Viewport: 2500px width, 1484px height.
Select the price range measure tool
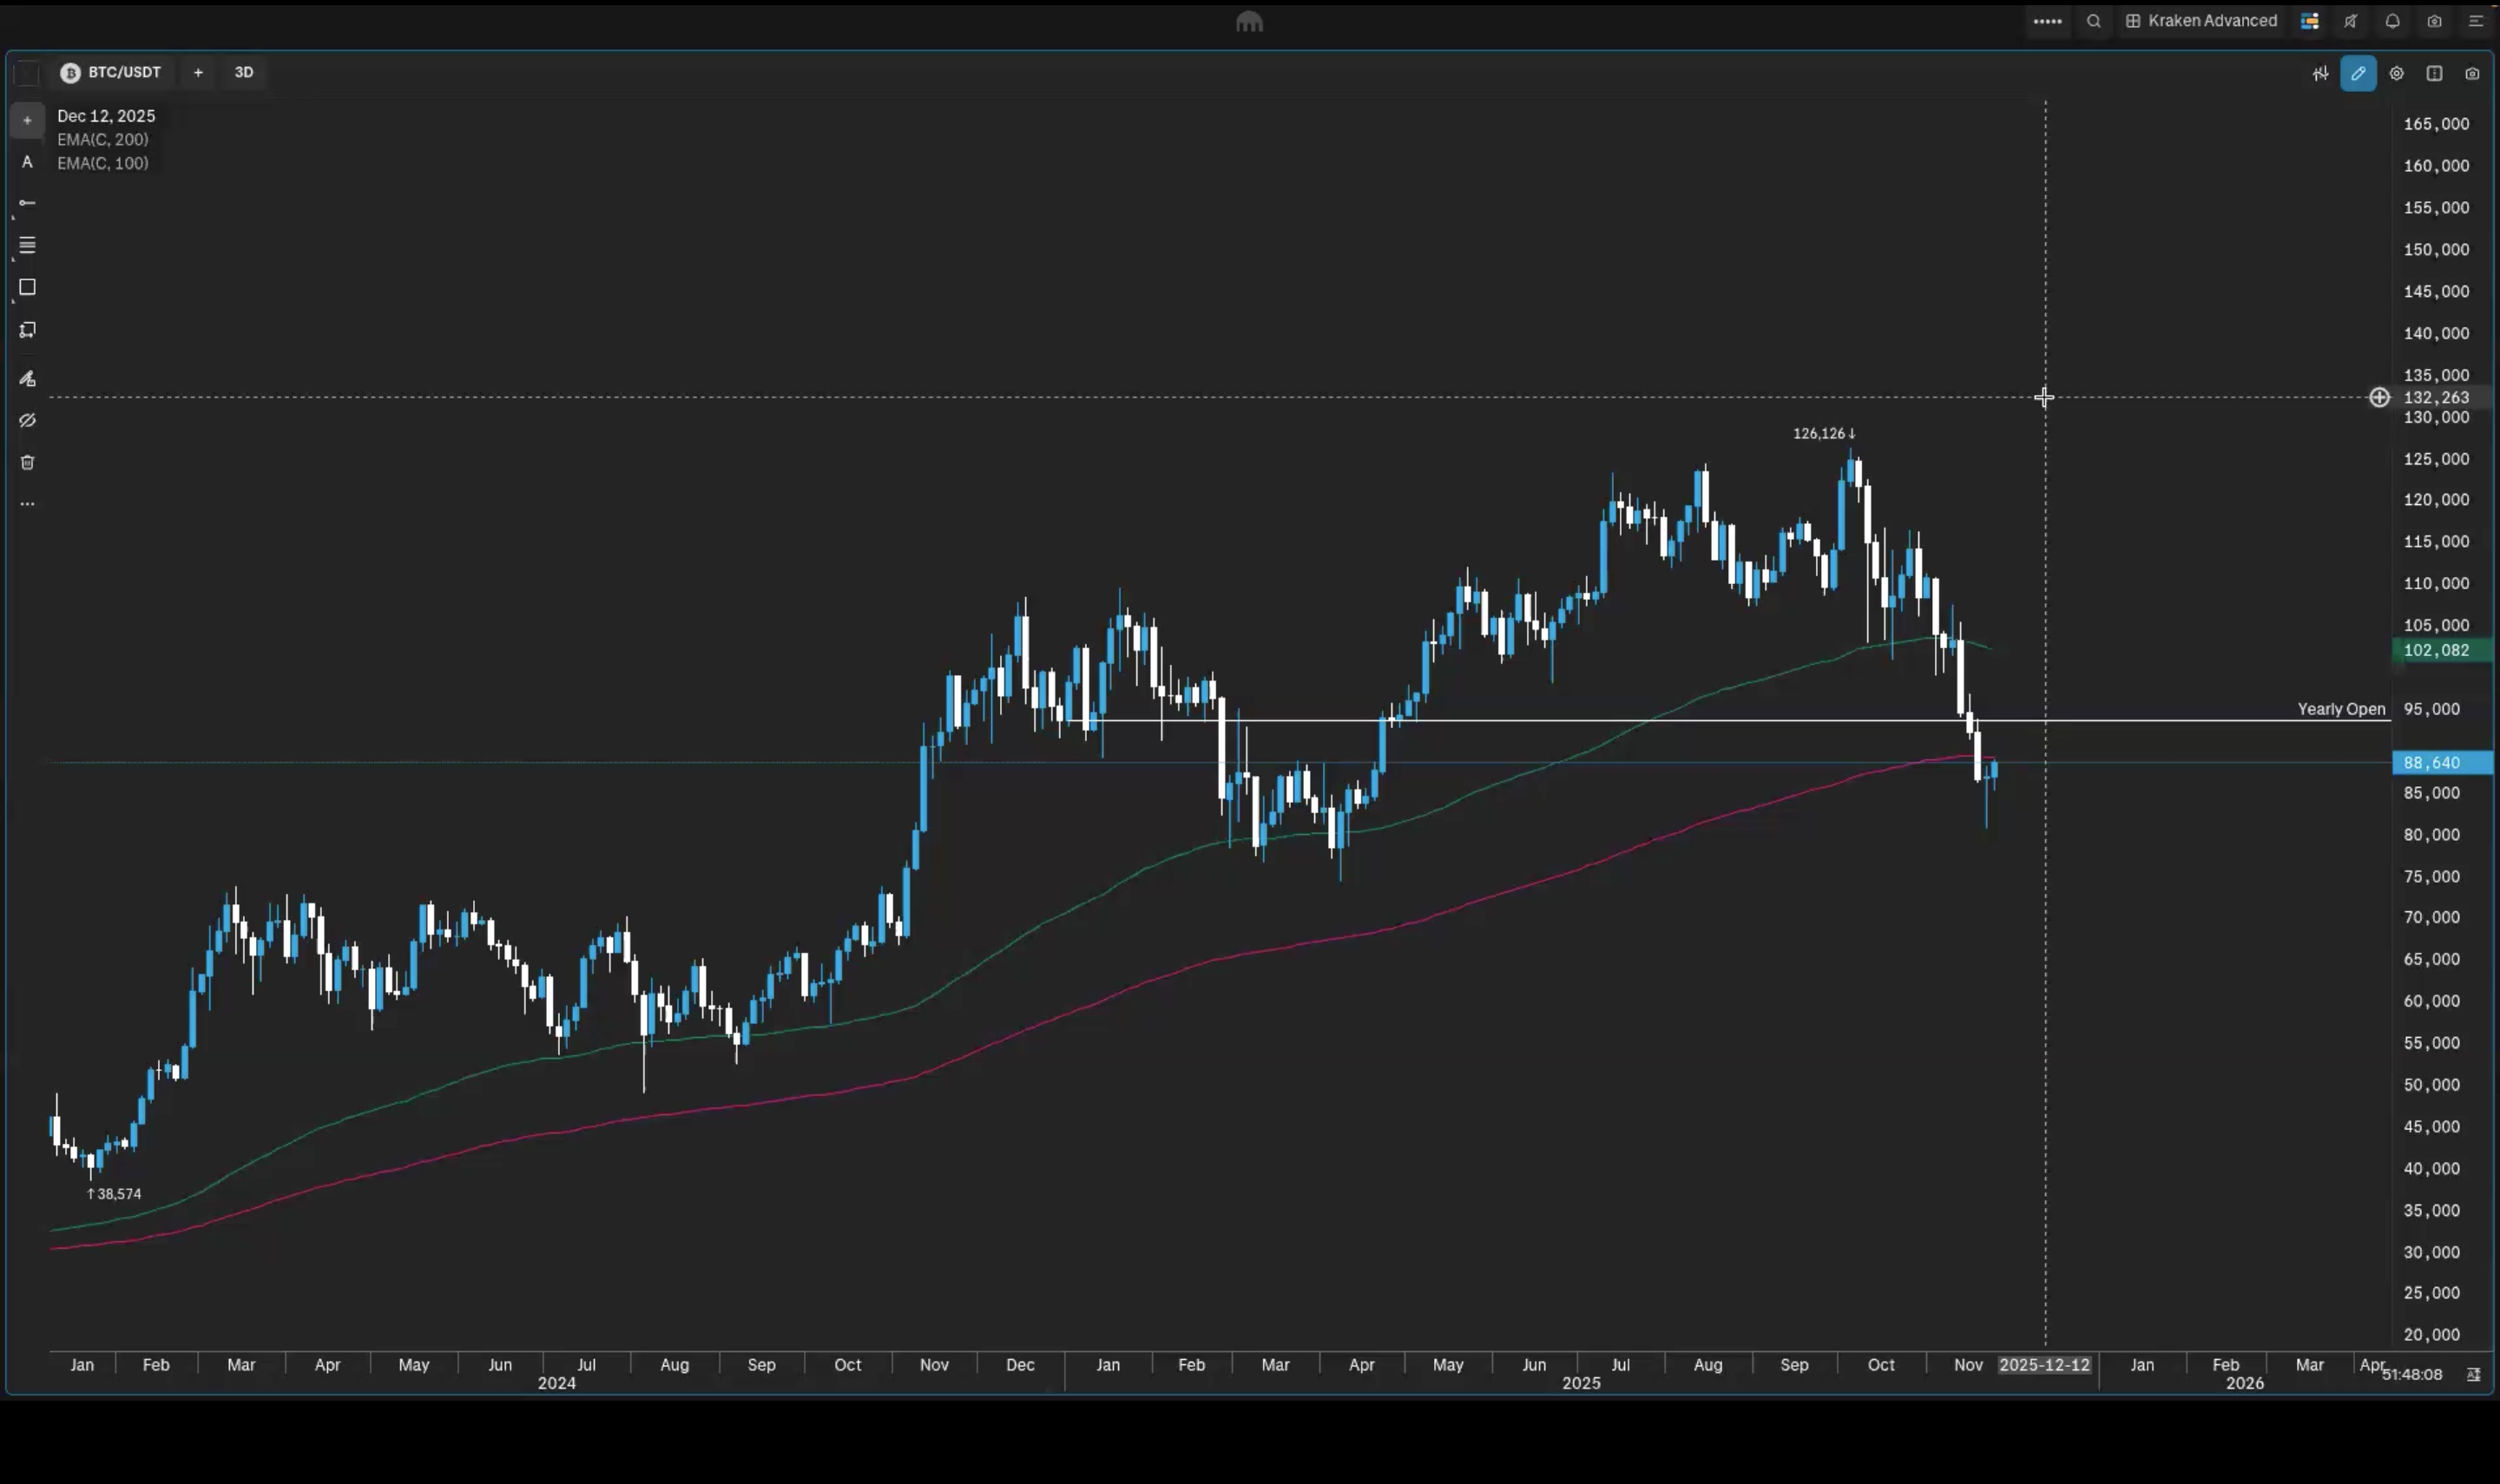(x=27, y=331)
